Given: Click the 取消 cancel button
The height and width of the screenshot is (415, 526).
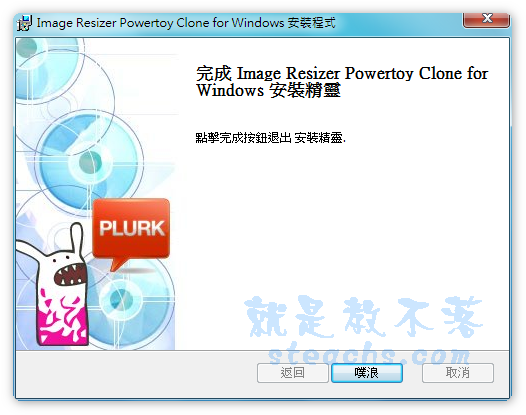Looking at the screenshot, I should [458, 373].
